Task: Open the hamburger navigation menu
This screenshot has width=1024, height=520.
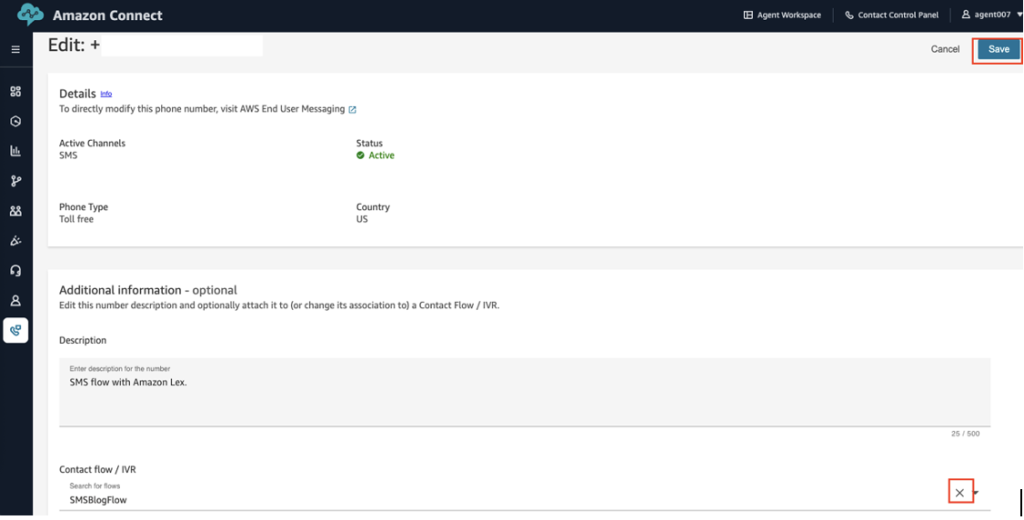Action: tap(16, 50)
